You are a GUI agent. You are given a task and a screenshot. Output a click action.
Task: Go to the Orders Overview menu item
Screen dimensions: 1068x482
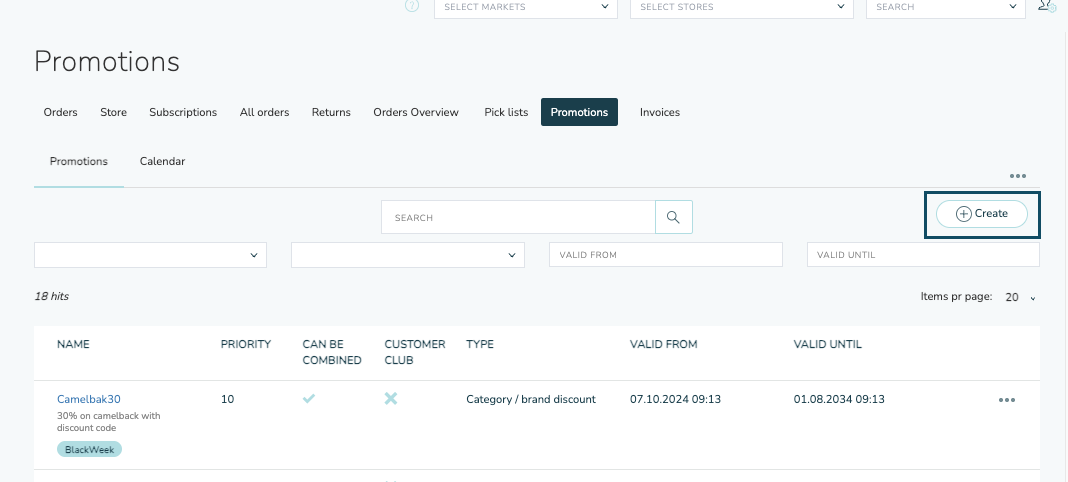pos(415,112)
